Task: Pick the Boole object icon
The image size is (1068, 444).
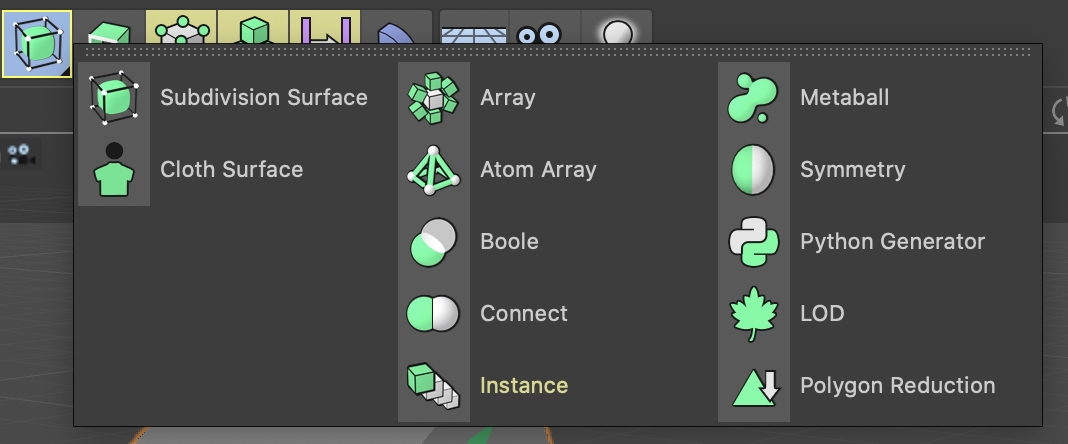Action: pos(434,242)
